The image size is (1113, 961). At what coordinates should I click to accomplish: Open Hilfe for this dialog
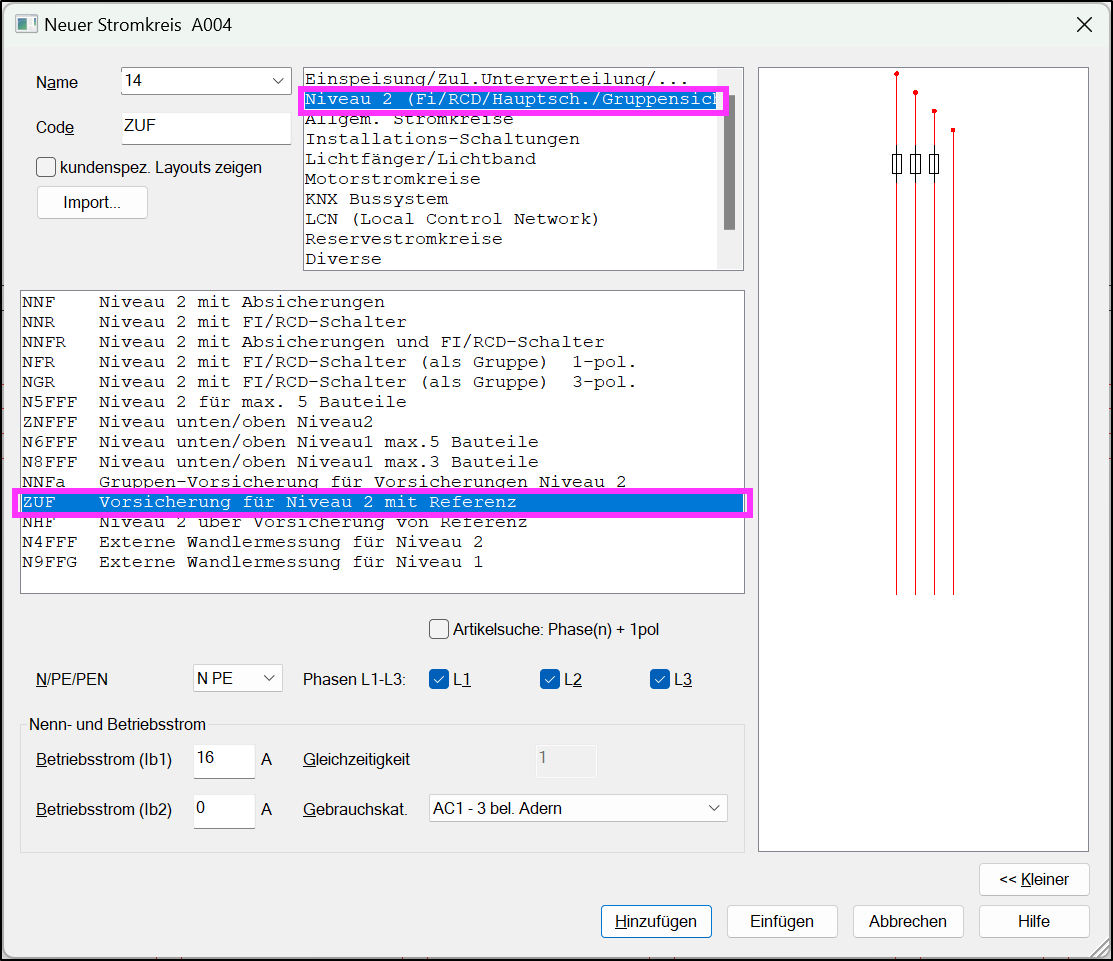pyautogui.click(x=1034, y=921)
